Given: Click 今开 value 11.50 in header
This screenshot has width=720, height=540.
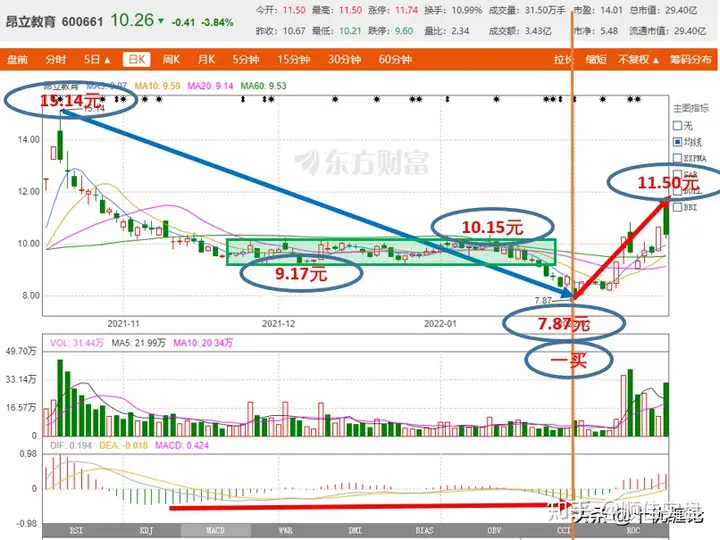Looking at the screenshot, I should click(294, 10).
